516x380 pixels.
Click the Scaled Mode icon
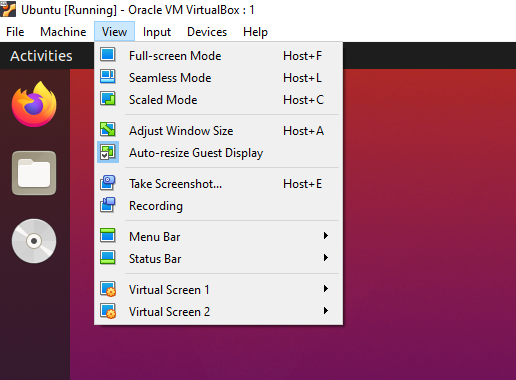pyautogui.click(x=108, y=99)
